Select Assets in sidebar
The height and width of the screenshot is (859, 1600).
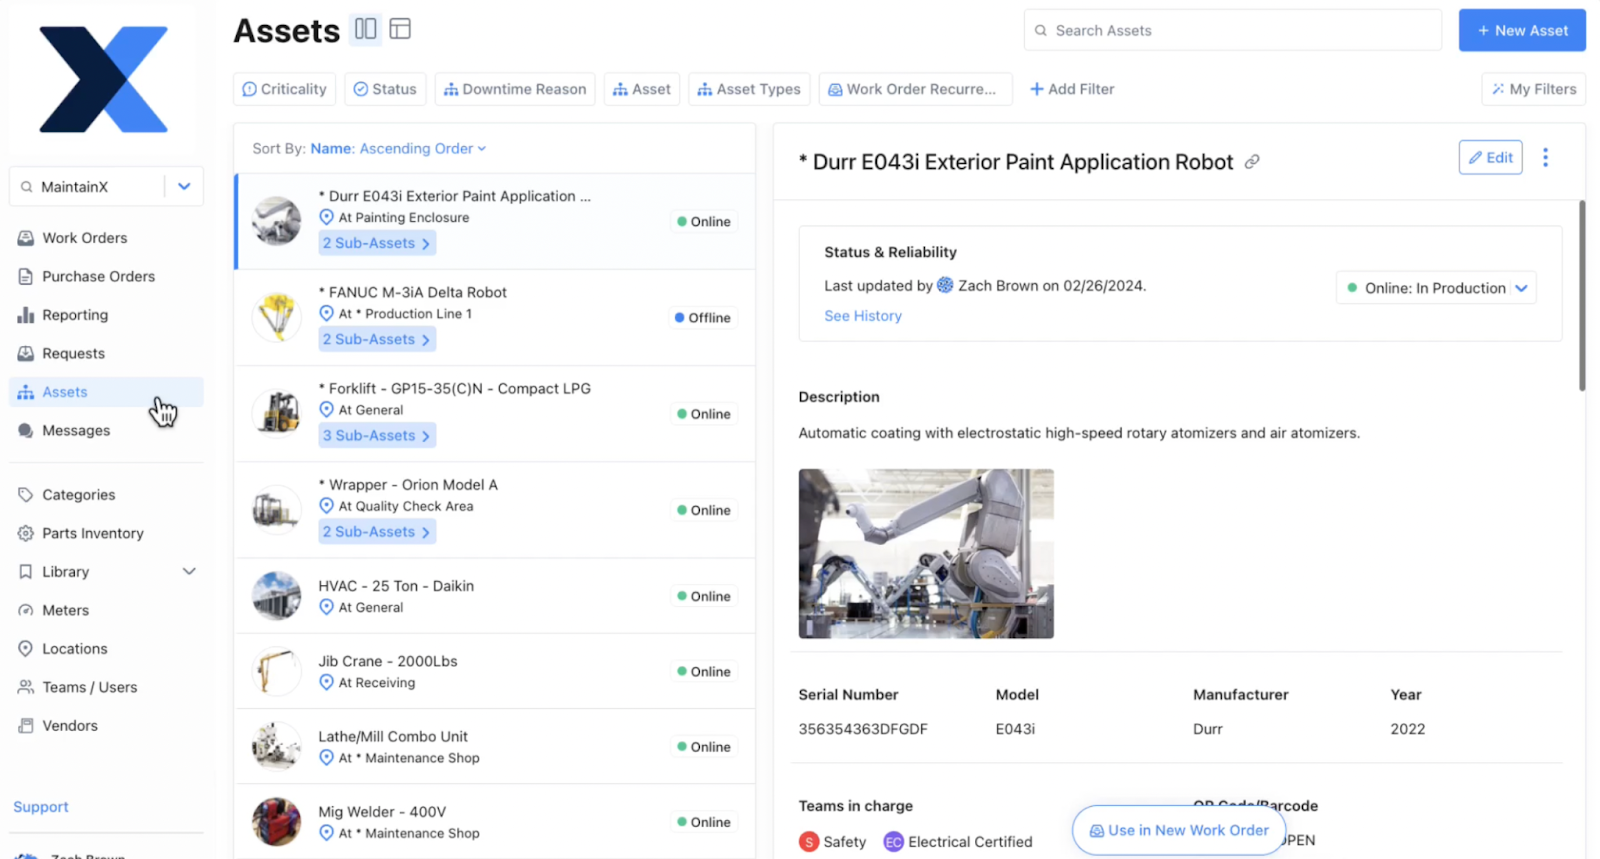point(106,392)
